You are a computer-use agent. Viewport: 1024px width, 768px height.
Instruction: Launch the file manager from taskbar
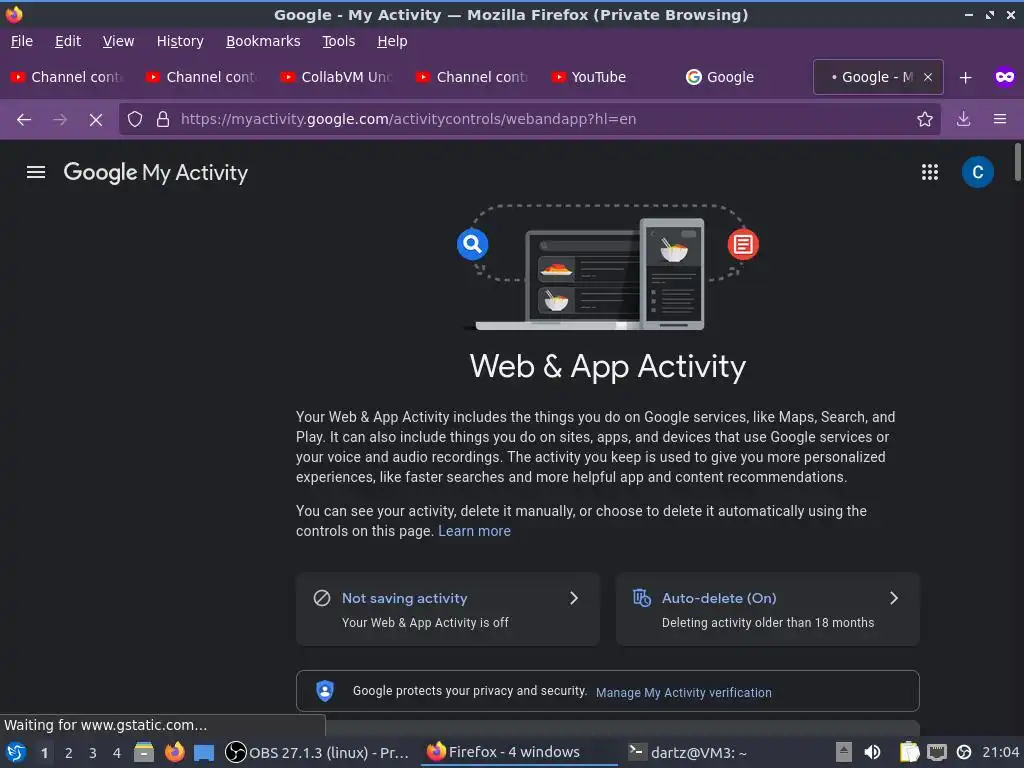144,752
